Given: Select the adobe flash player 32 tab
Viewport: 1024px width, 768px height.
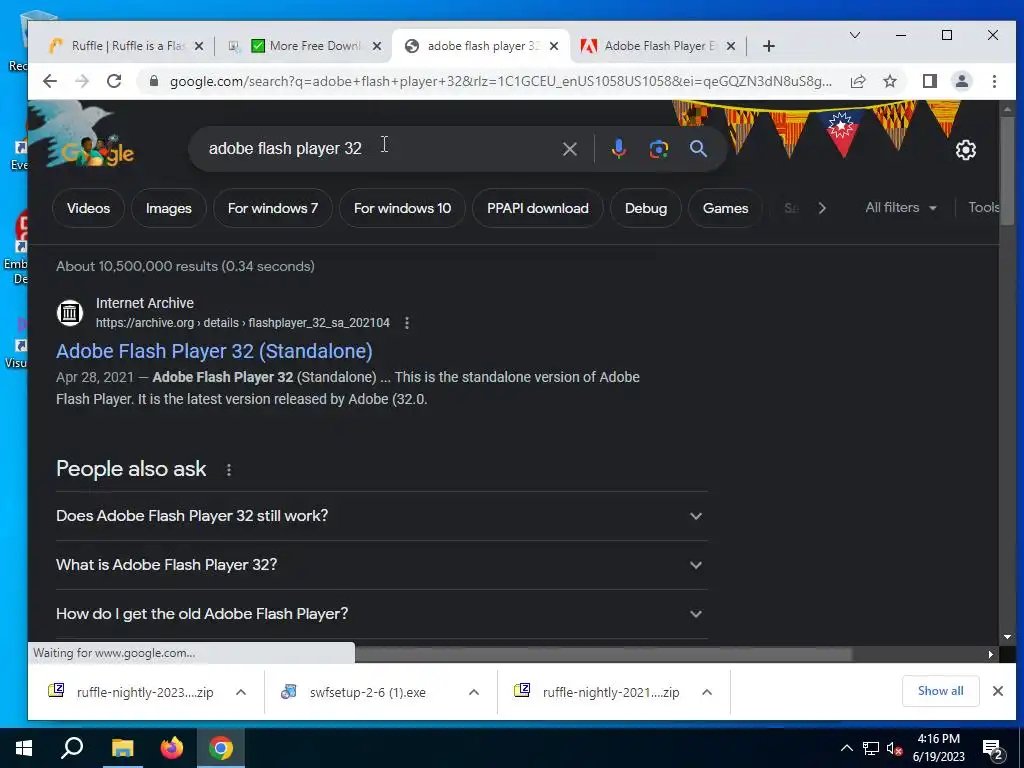Looking at the screenshot, I should click(x=480, y=46).
